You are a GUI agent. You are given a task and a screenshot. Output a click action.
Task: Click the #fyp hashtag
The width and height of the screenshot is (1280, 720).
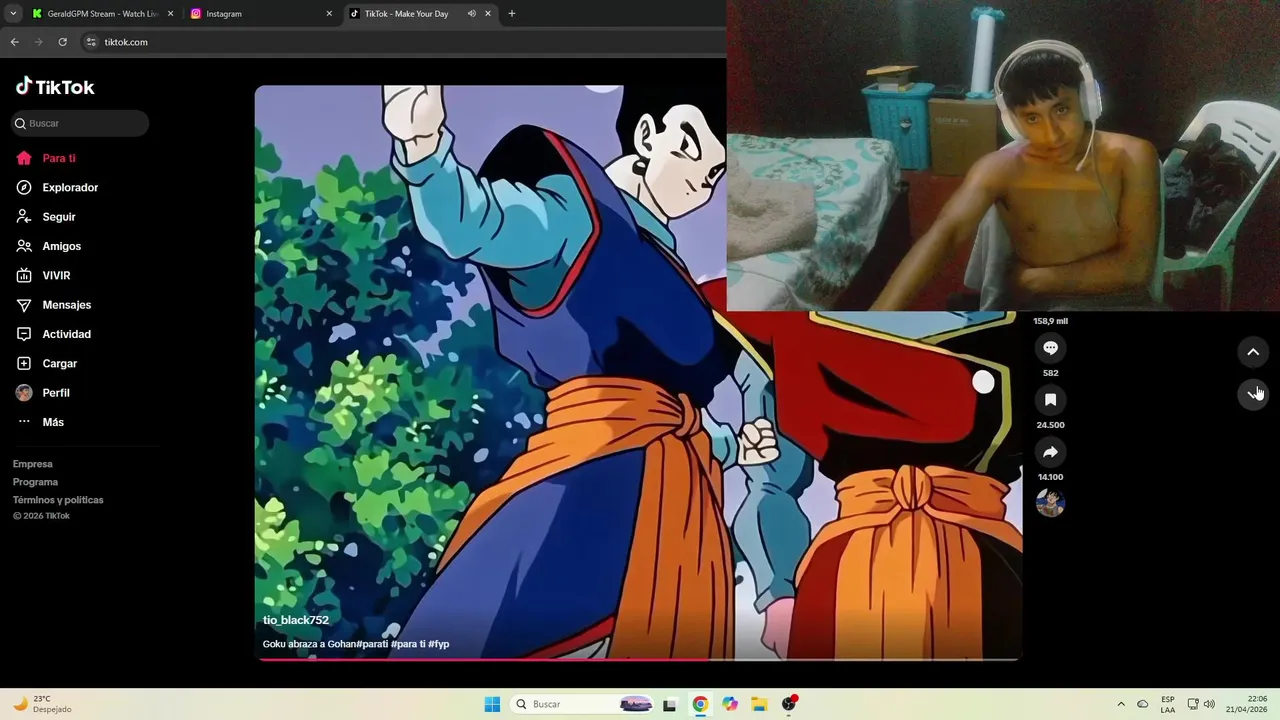[438, 644]
